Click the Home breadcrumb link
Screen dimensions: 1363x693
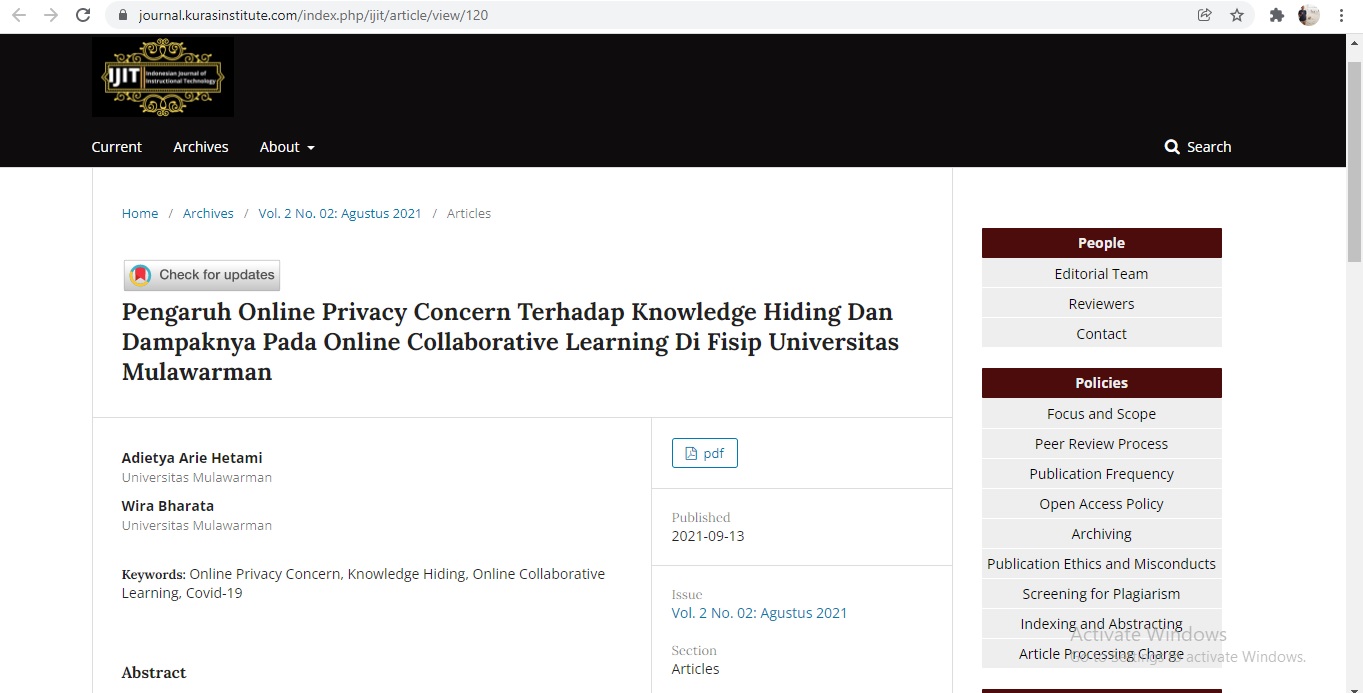140,213
